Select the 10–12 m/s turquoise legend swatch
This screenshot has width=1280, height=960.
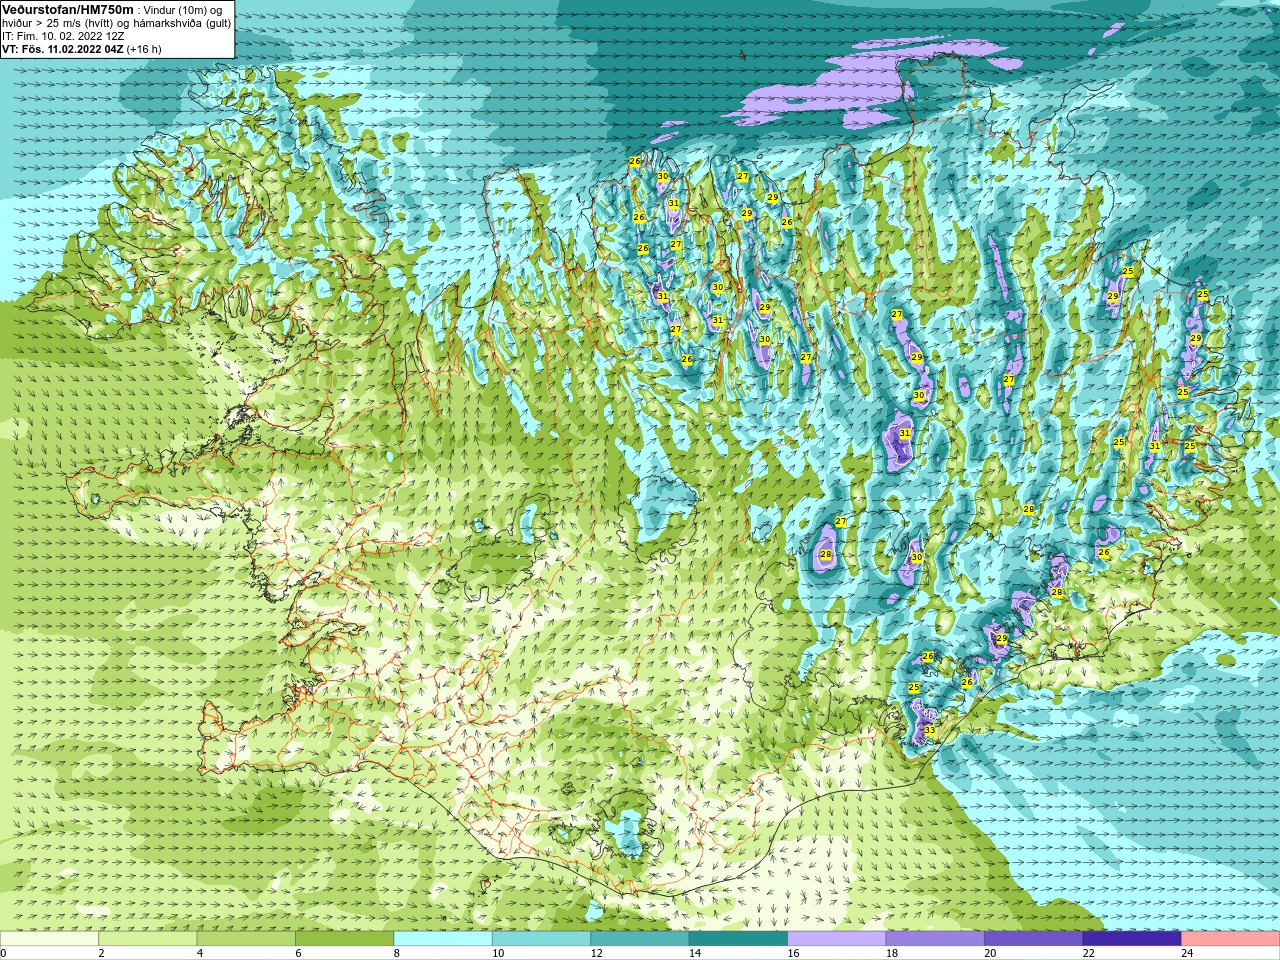pyautogui.click(x=542, y=939)
